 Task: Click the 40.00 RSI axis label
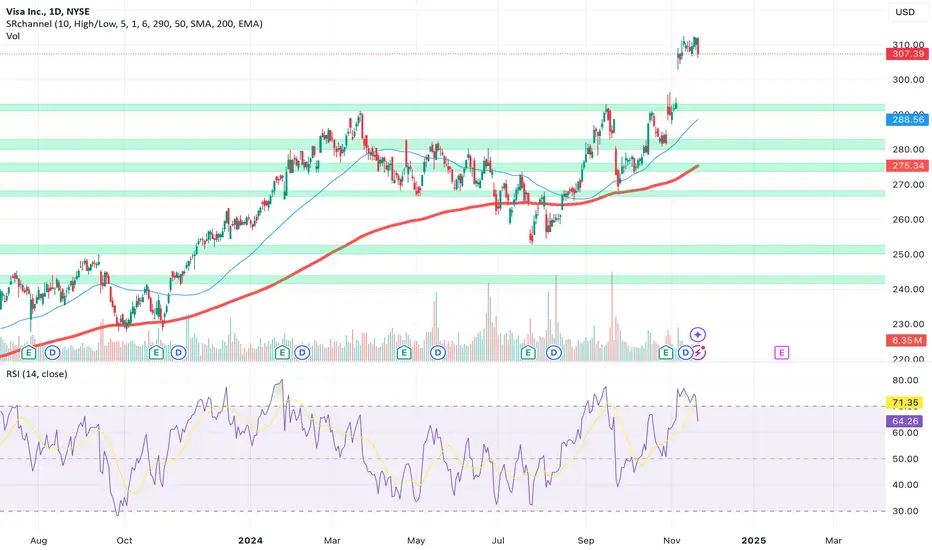point(905,485)
